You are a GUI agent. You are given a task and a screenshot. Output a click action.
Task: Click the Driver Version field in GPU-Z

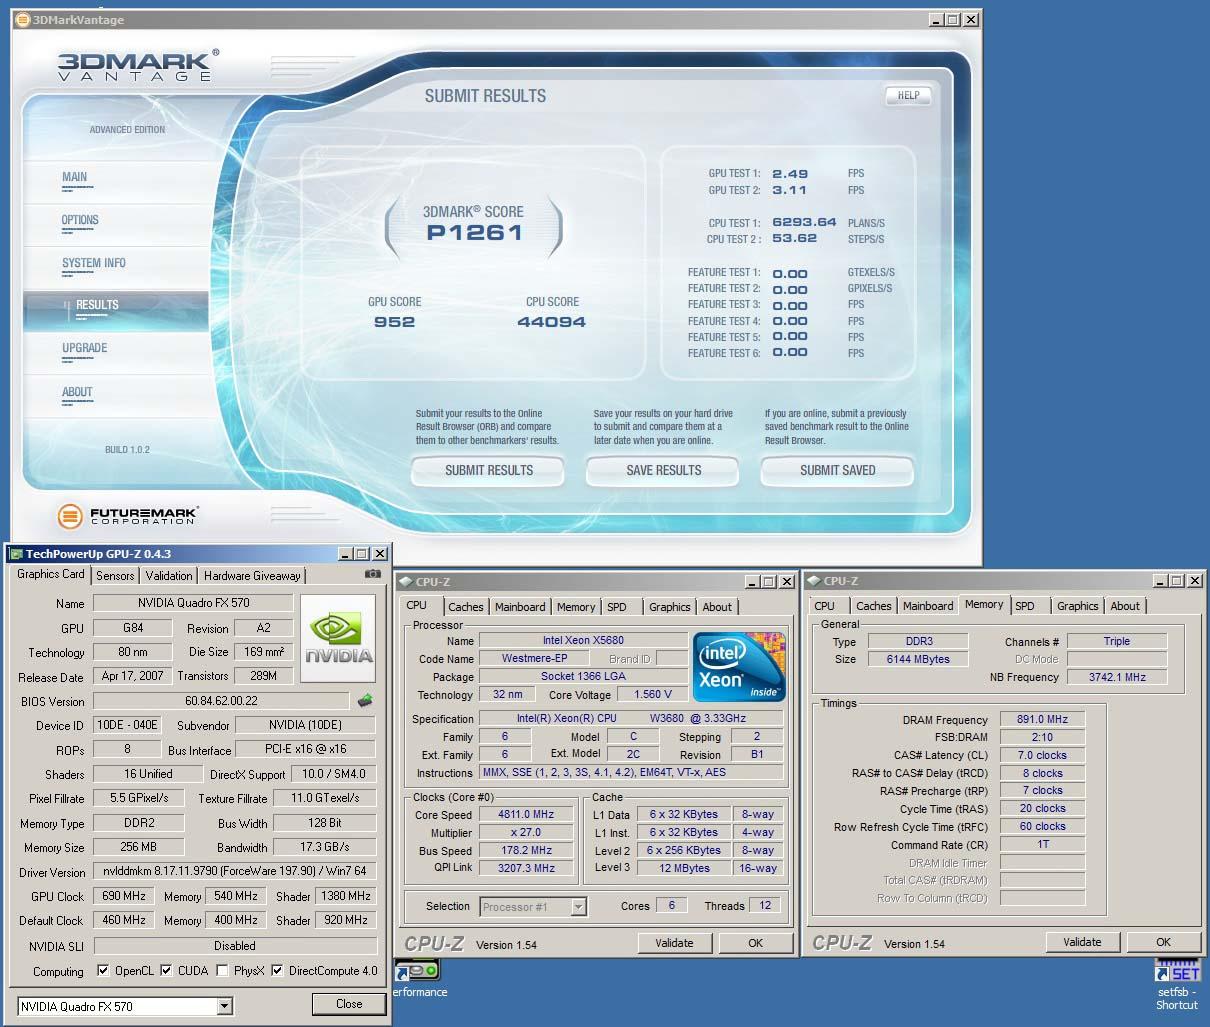click(x=235, y=871)
